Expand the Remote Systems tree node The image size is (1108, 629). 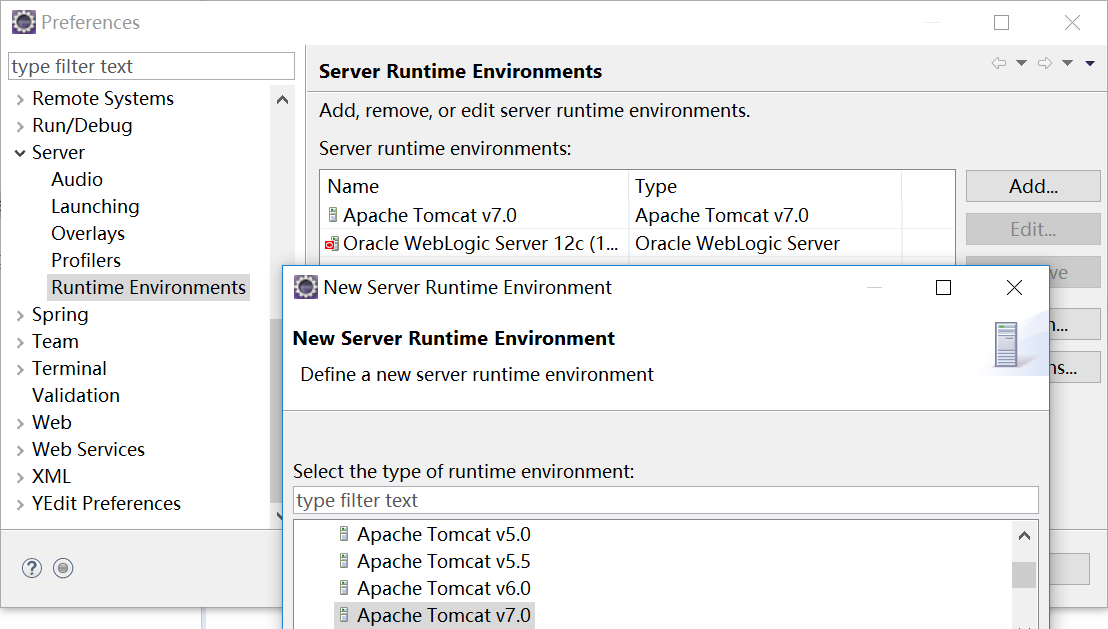point(20,100)
